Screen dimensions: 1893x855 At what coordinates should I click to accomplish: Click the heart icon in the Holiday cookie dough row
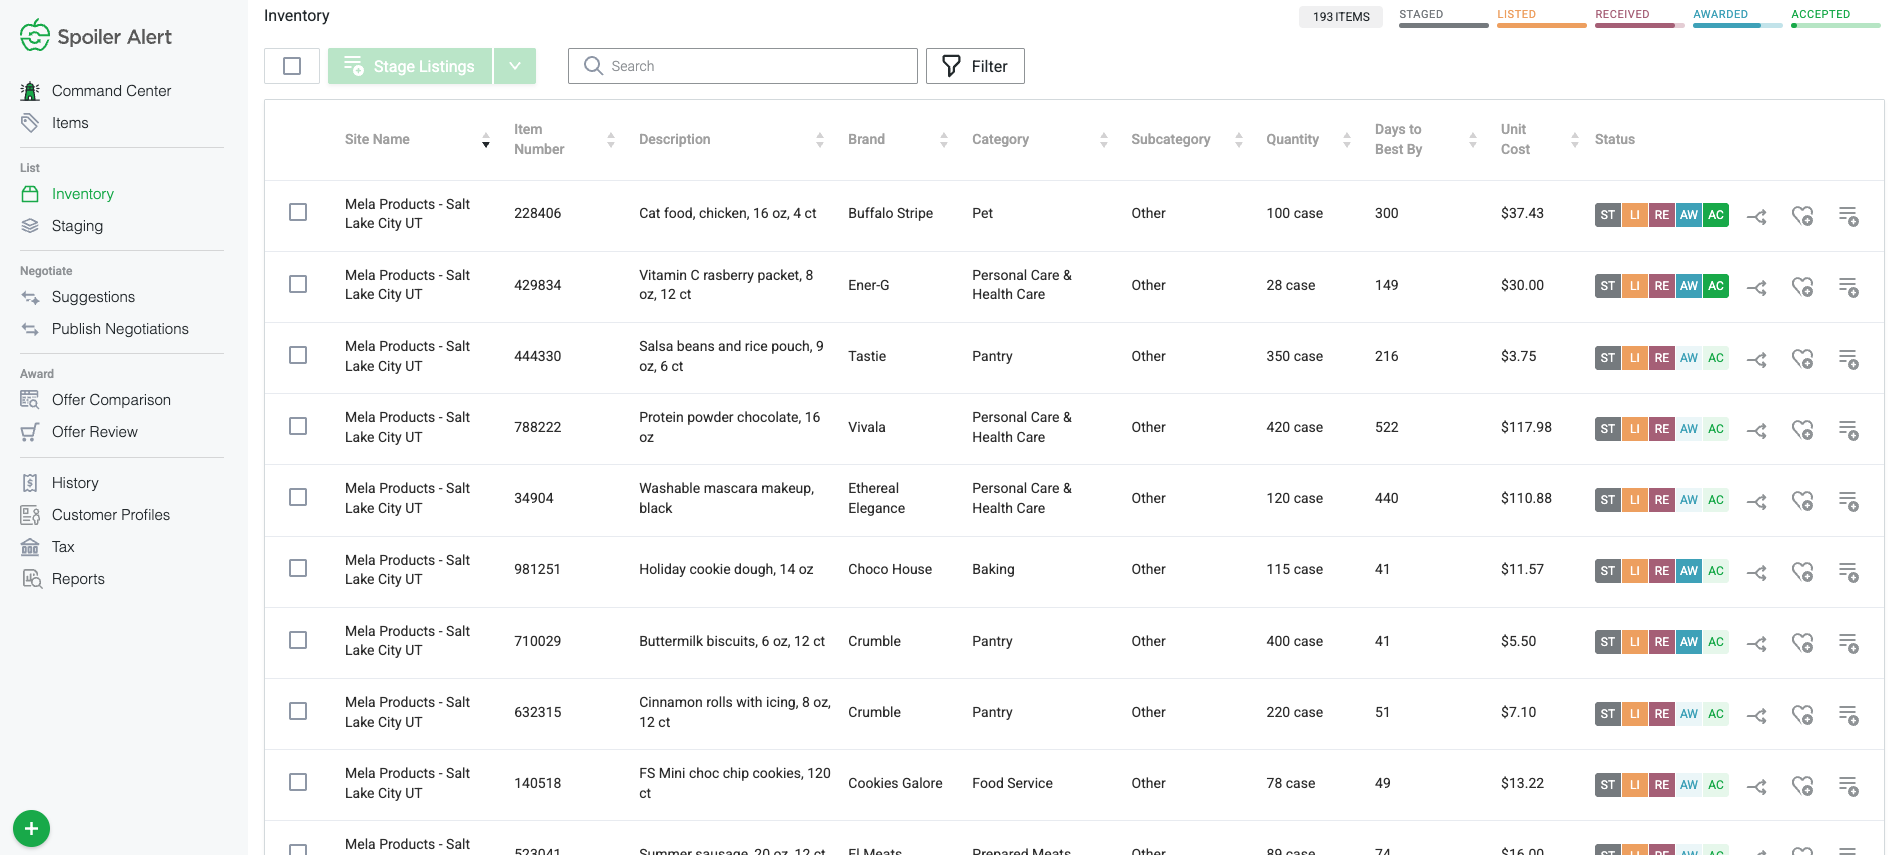(x=1802, y=572)
